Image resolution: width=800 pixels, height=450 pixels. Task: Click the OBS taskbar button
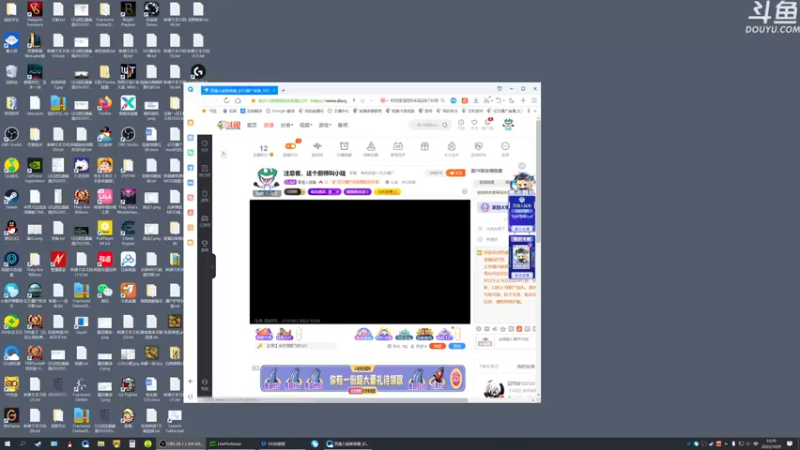point(180,444)
